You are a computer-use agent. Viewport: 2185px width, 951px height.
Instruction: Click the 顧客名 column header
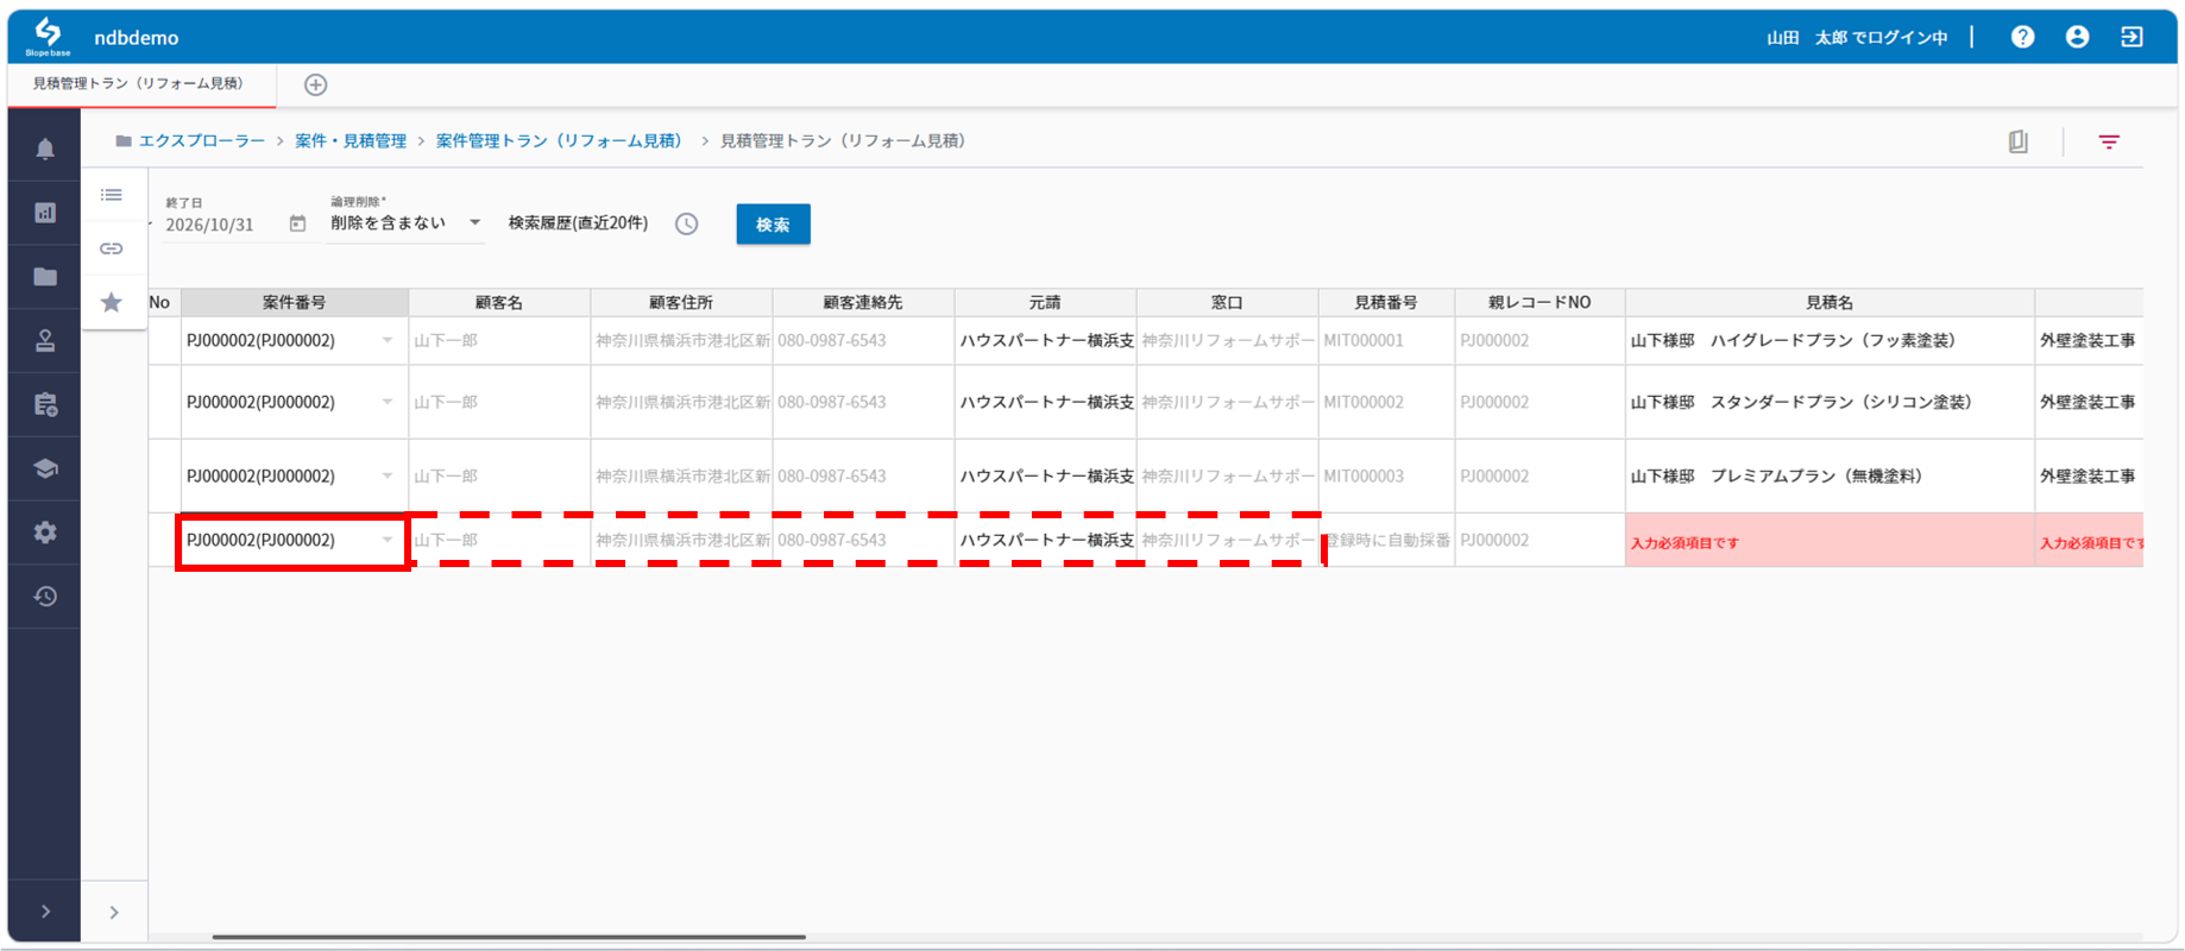[x=499, y=302]
